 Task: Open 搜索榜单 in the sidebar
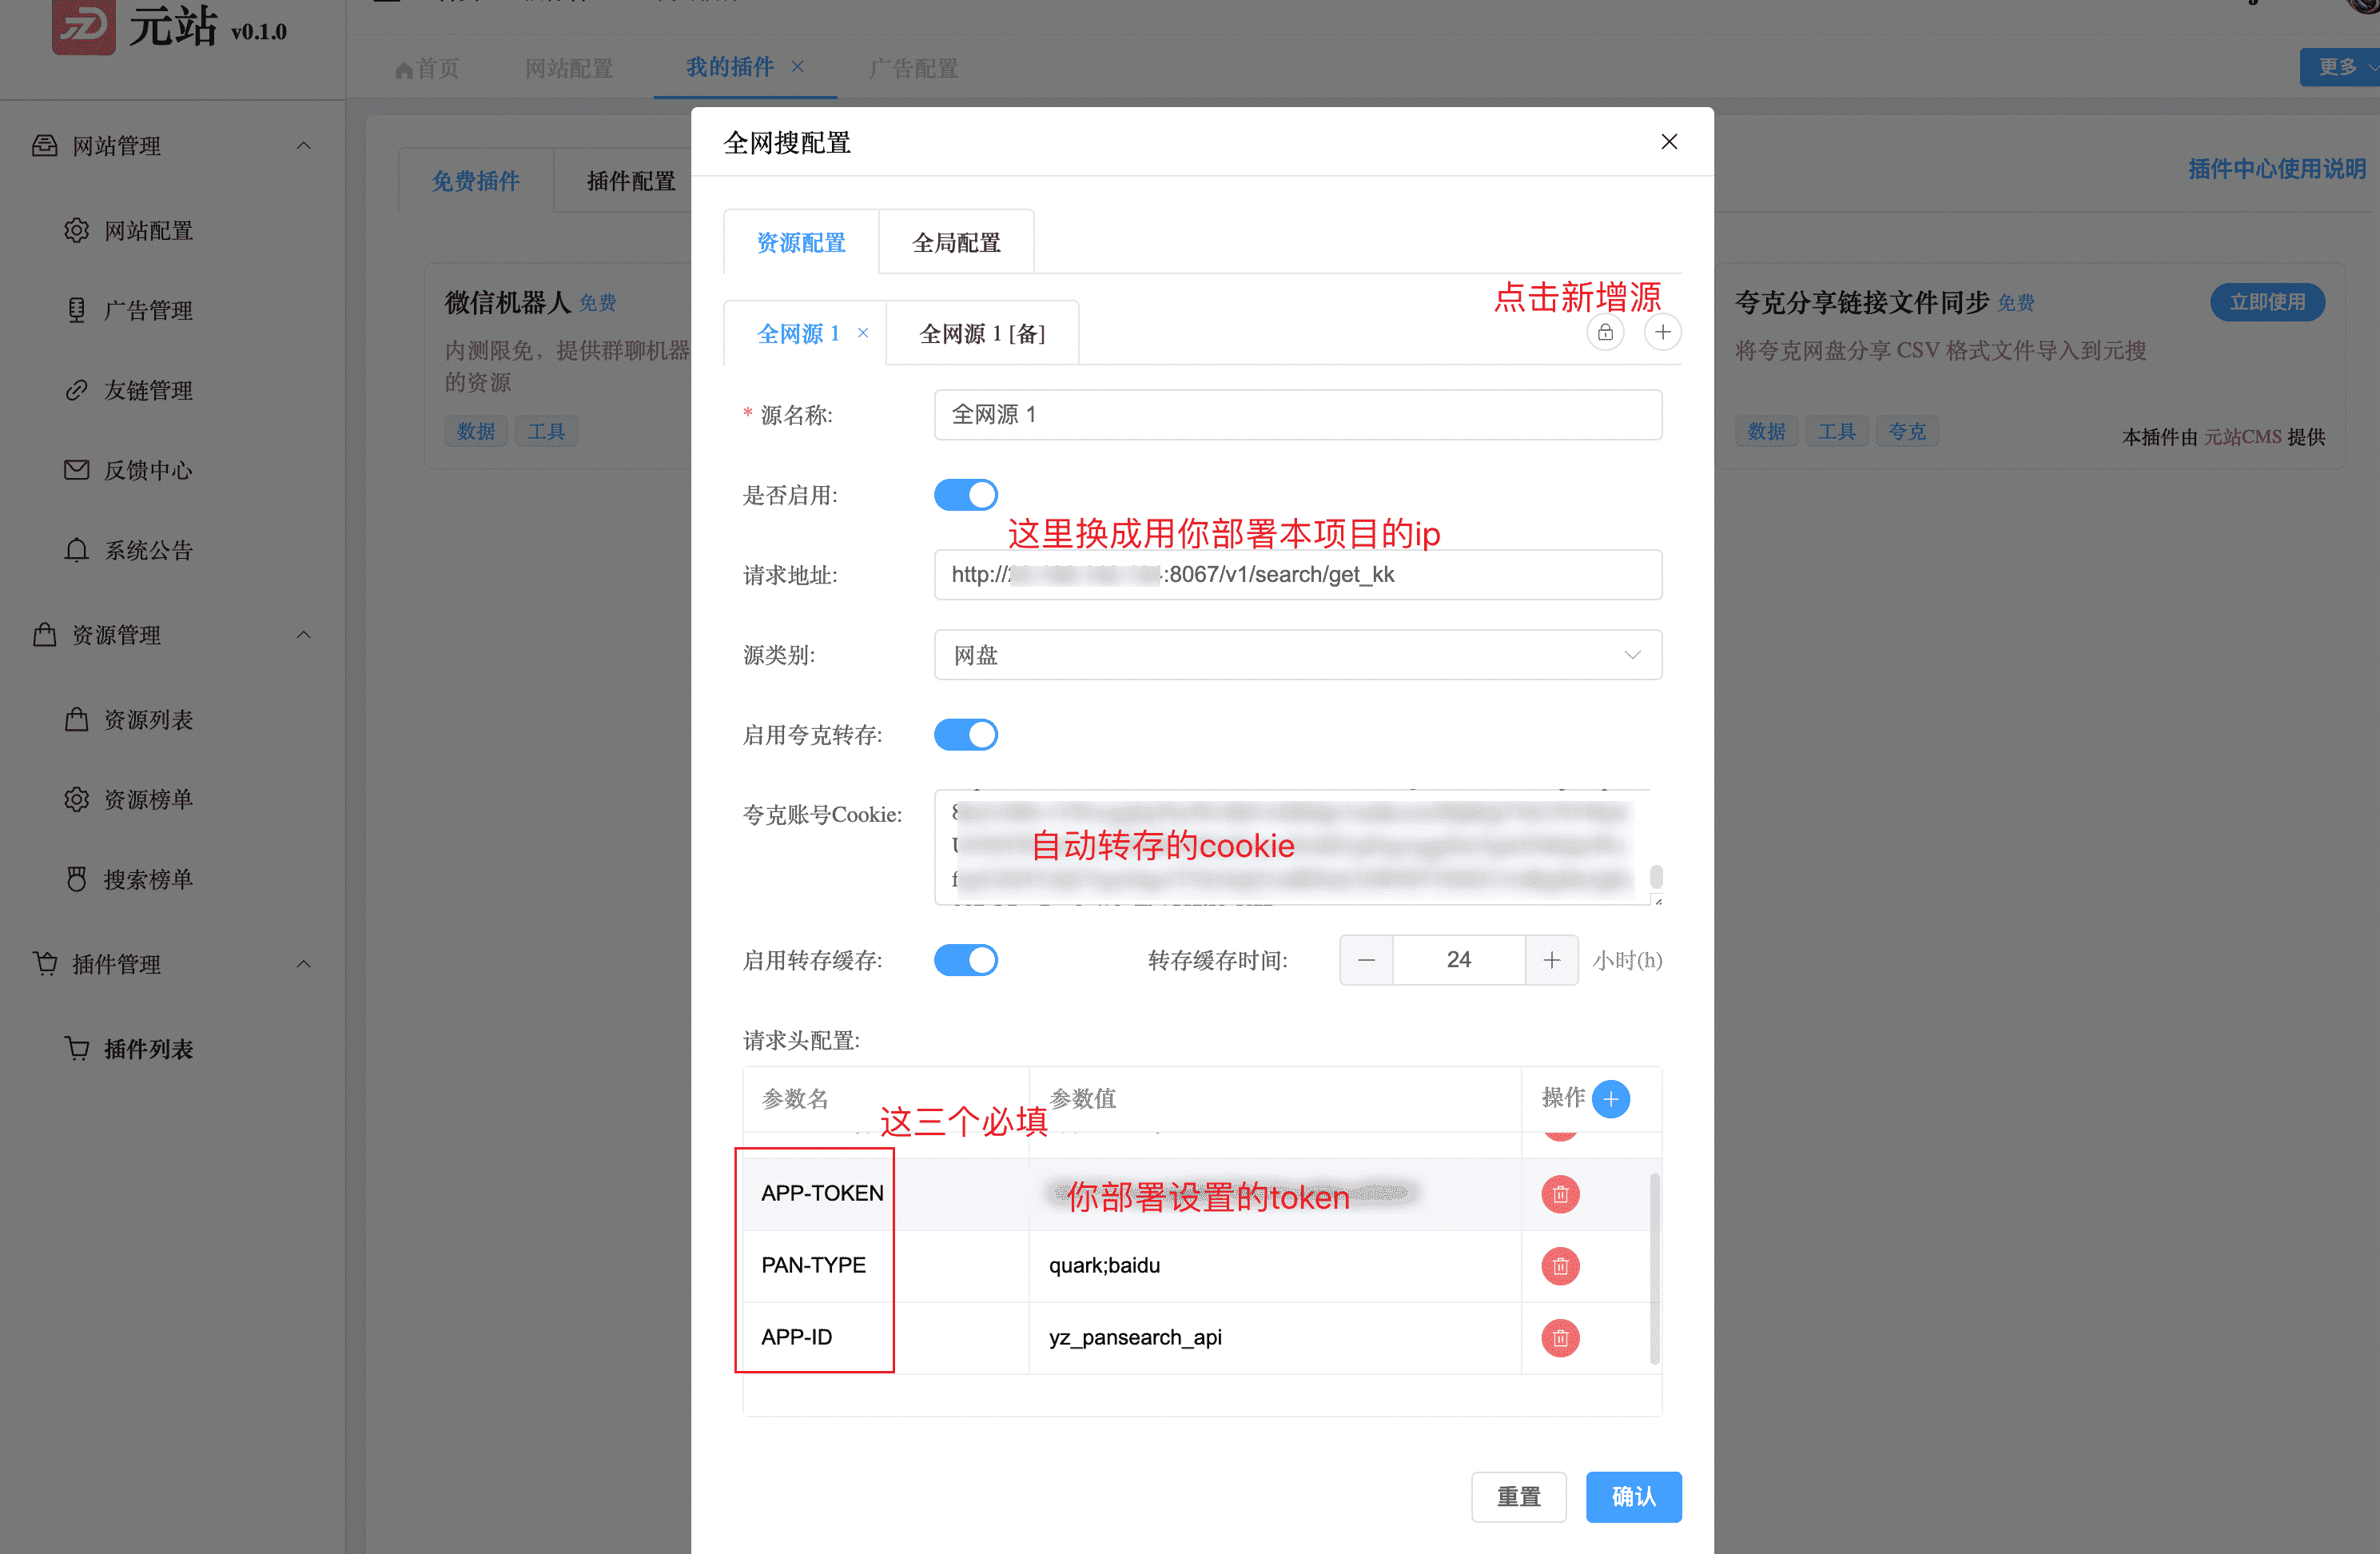point(148,879)
